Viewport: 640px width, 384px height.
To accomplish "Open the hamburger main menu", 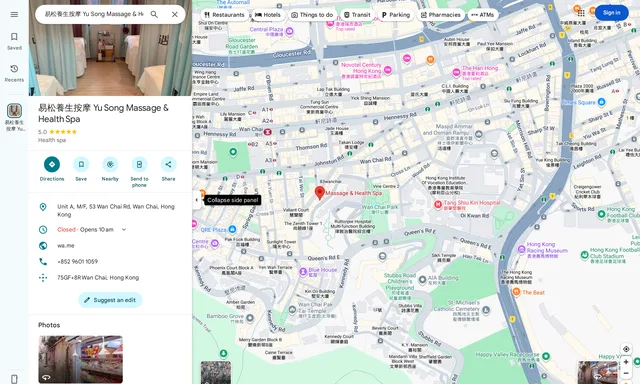I will coord(14,14).
